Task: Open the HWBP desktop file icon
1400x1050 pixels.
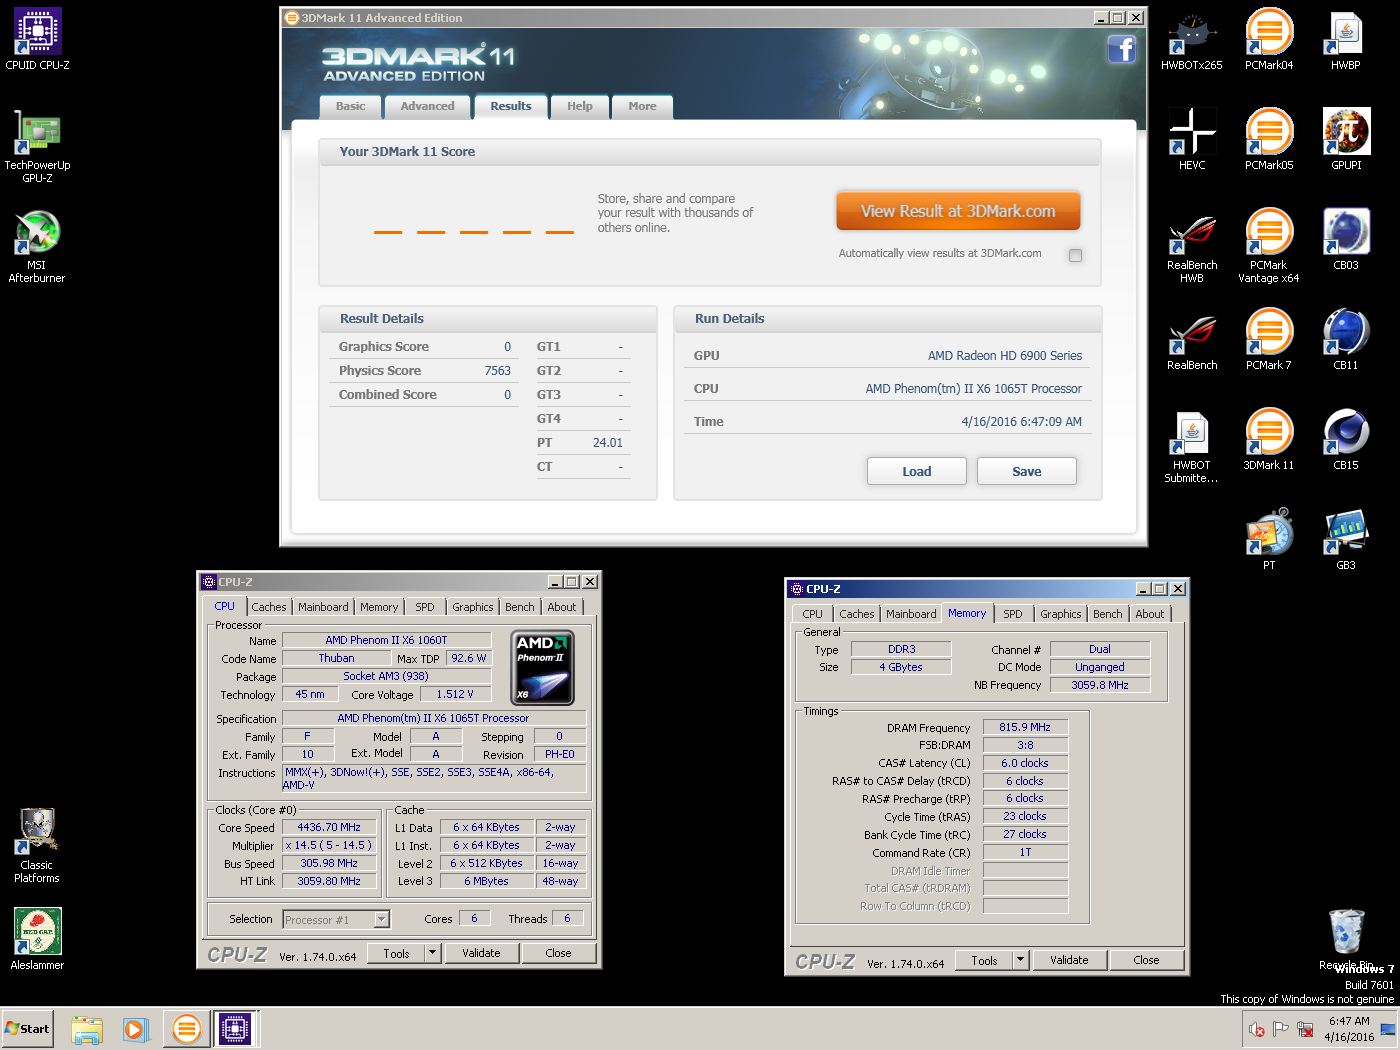Action: [1346, 39]
